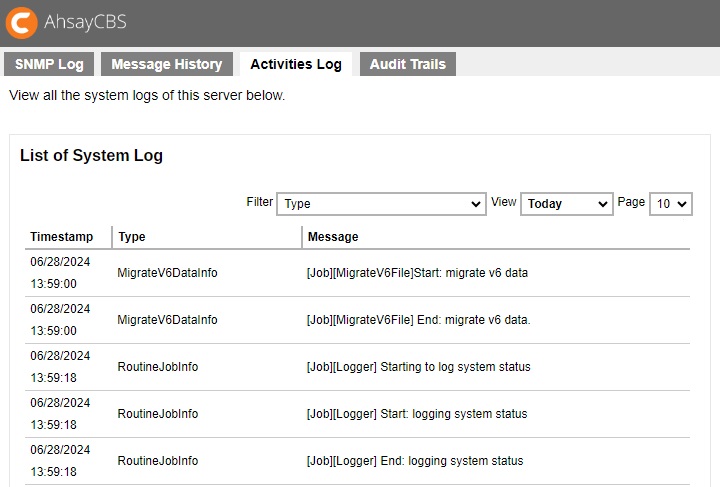Open the View dropdown showing Today
The width and height of the screenshot is (720, 487).
pos(566,203)
